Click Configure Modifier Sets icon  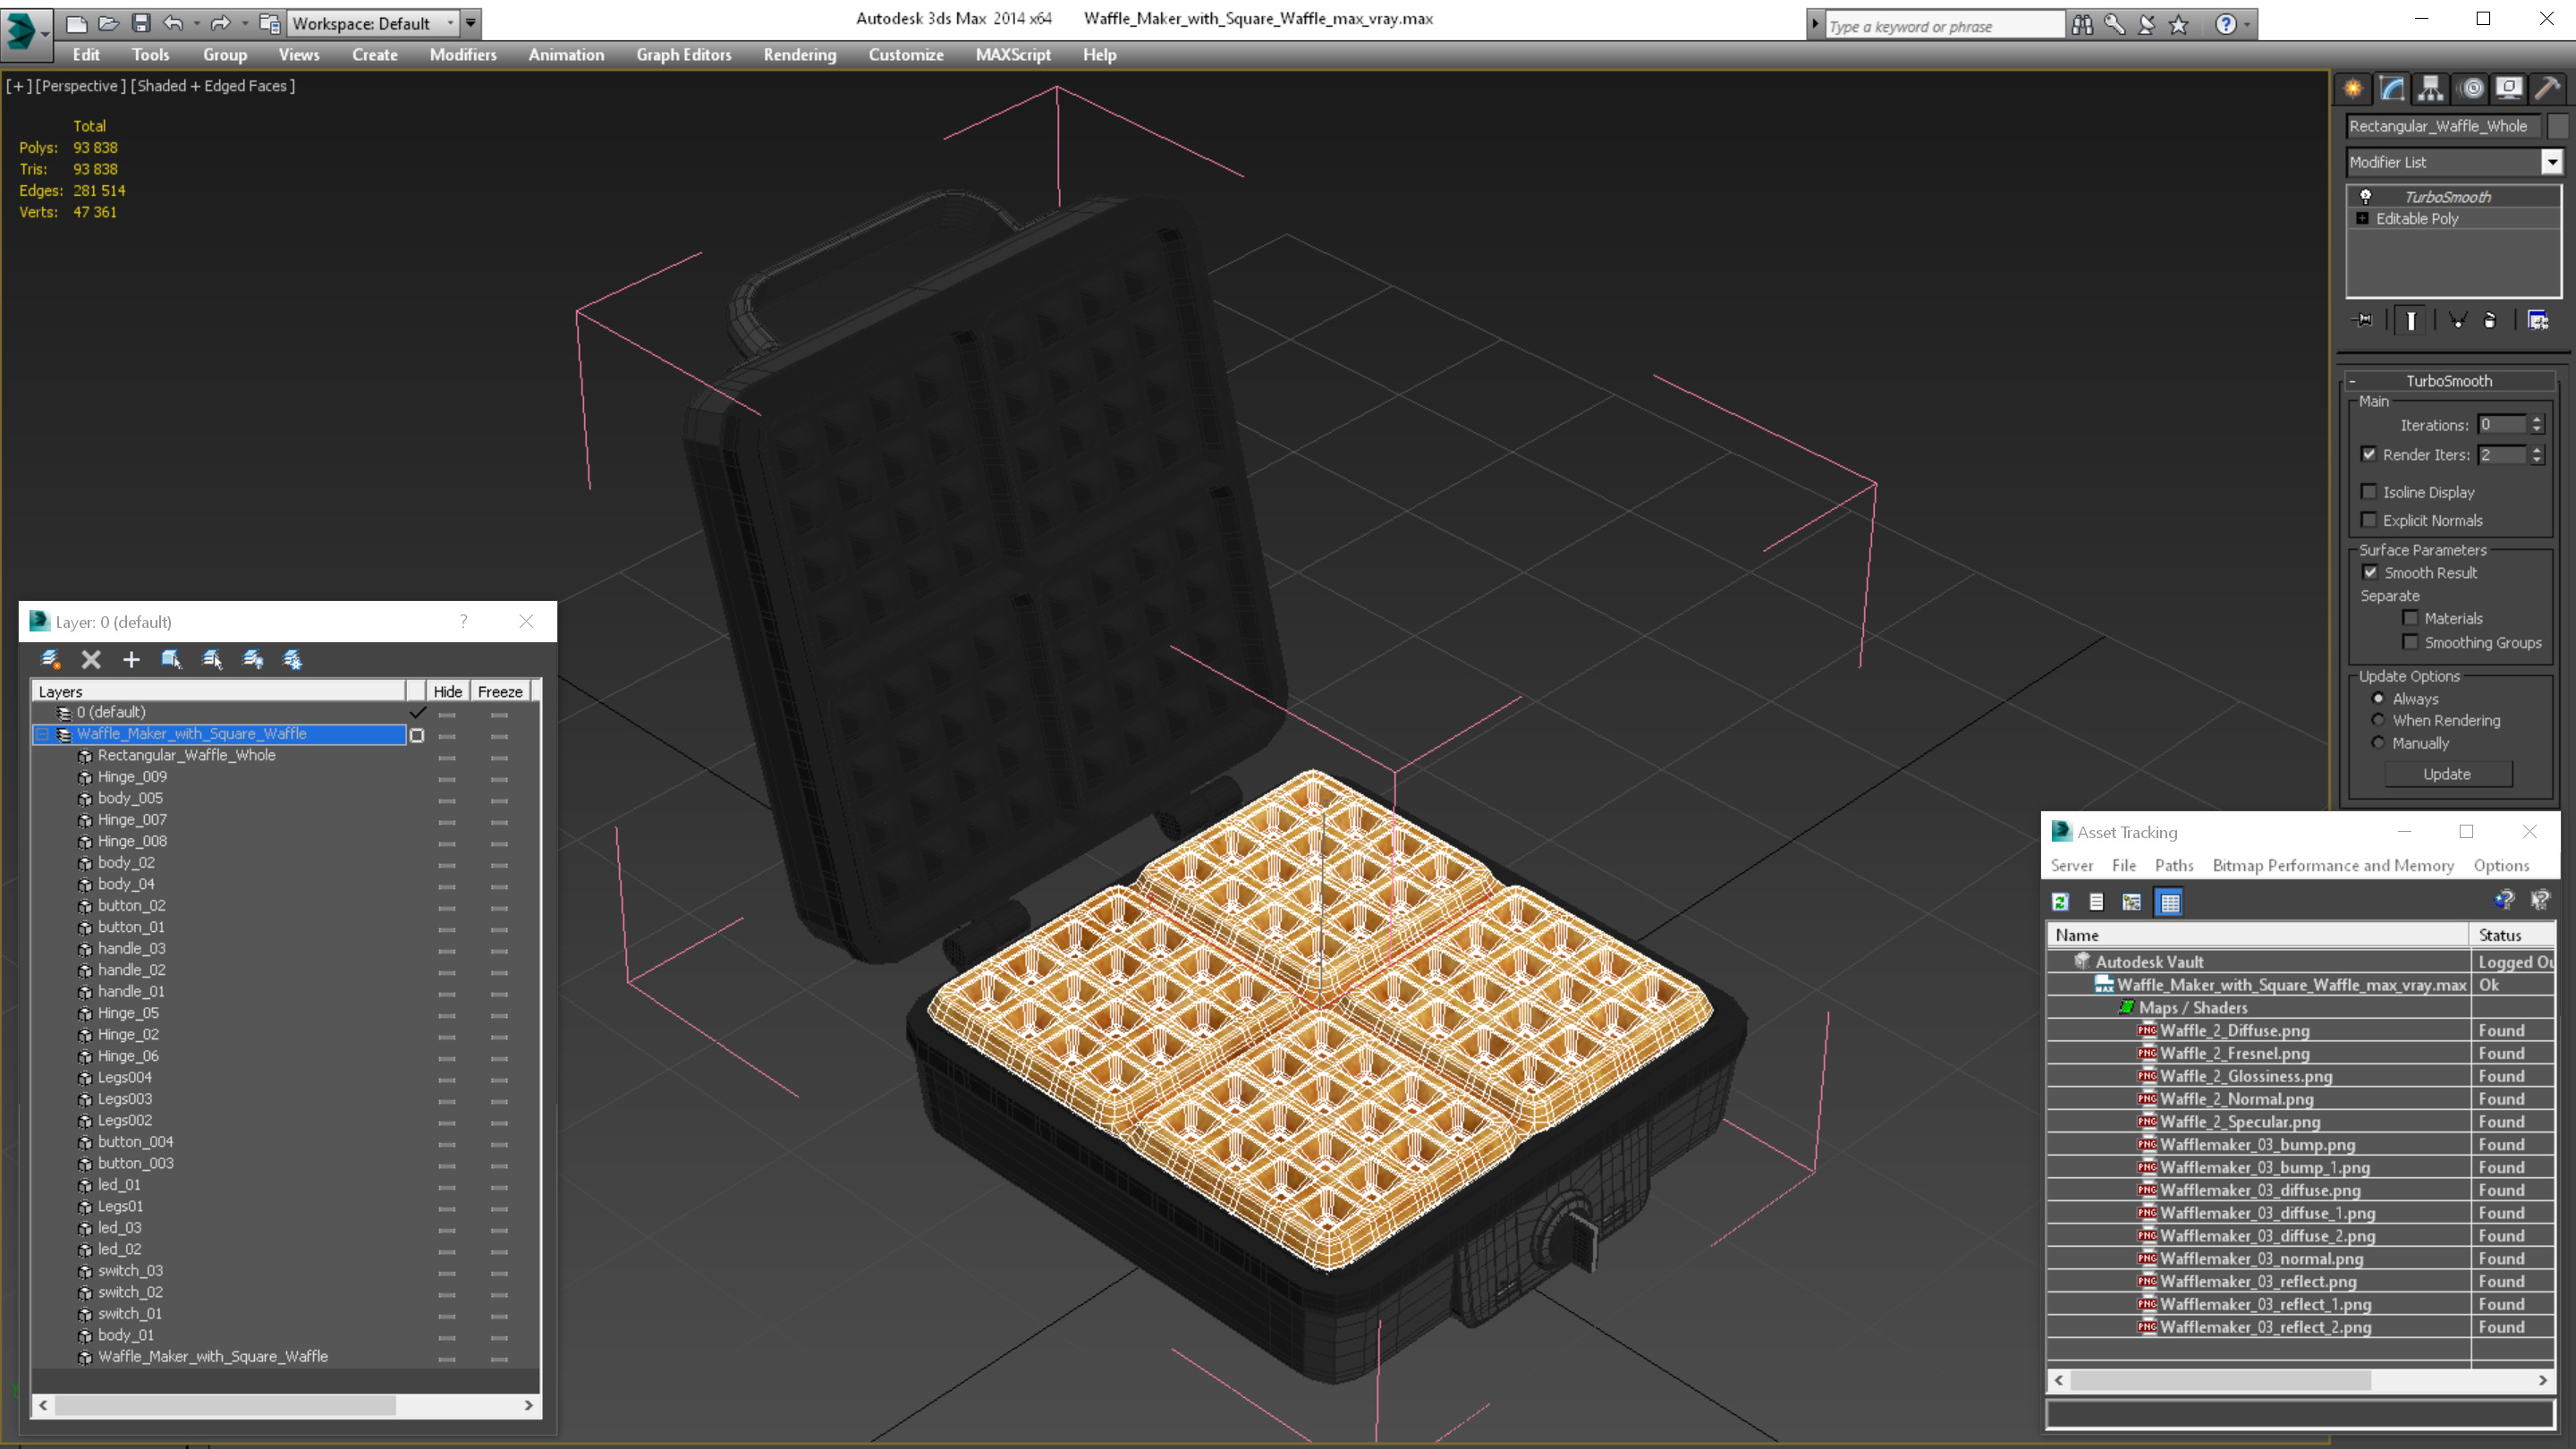(x=2538, y=321)
